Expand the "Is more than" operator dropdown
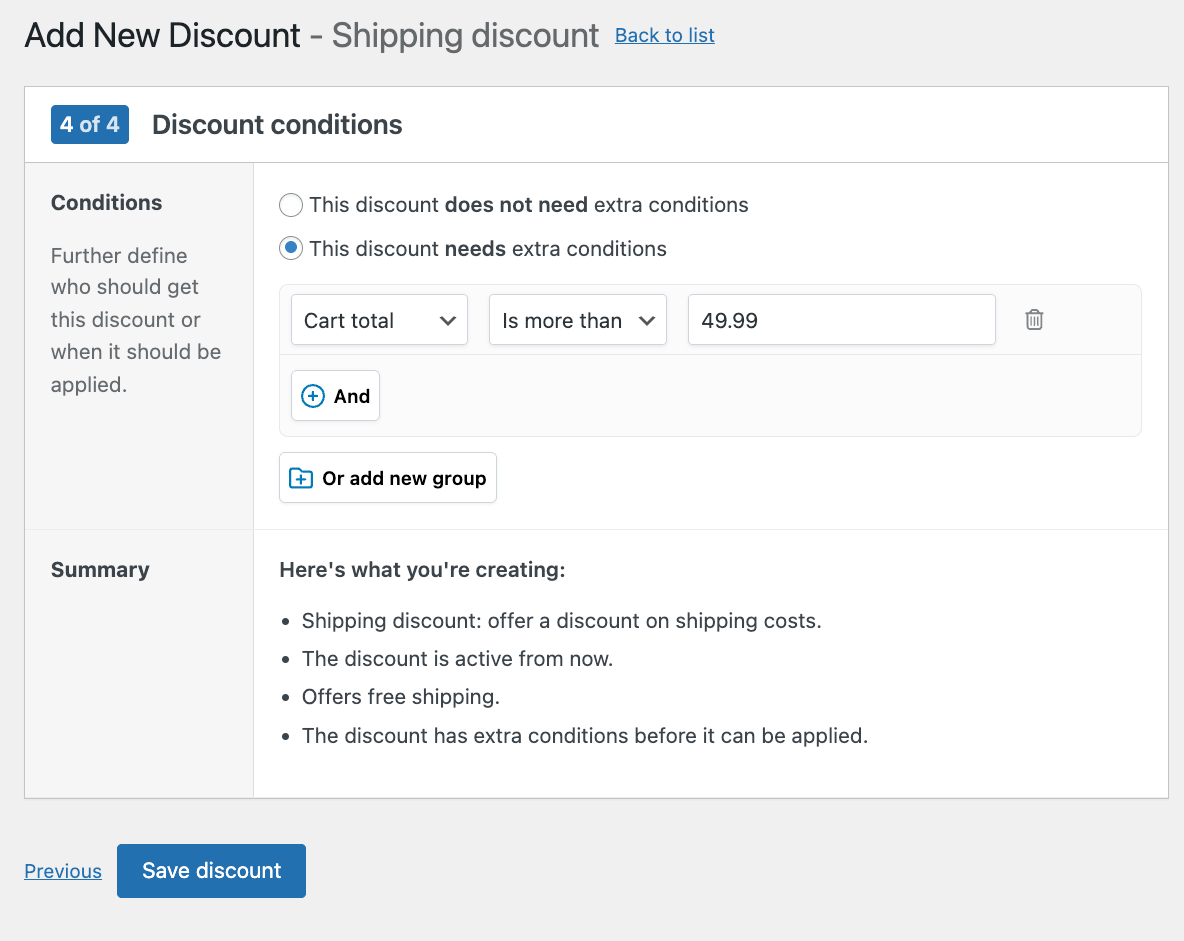This screenshot has width=1184, height=941. (577, 320)
